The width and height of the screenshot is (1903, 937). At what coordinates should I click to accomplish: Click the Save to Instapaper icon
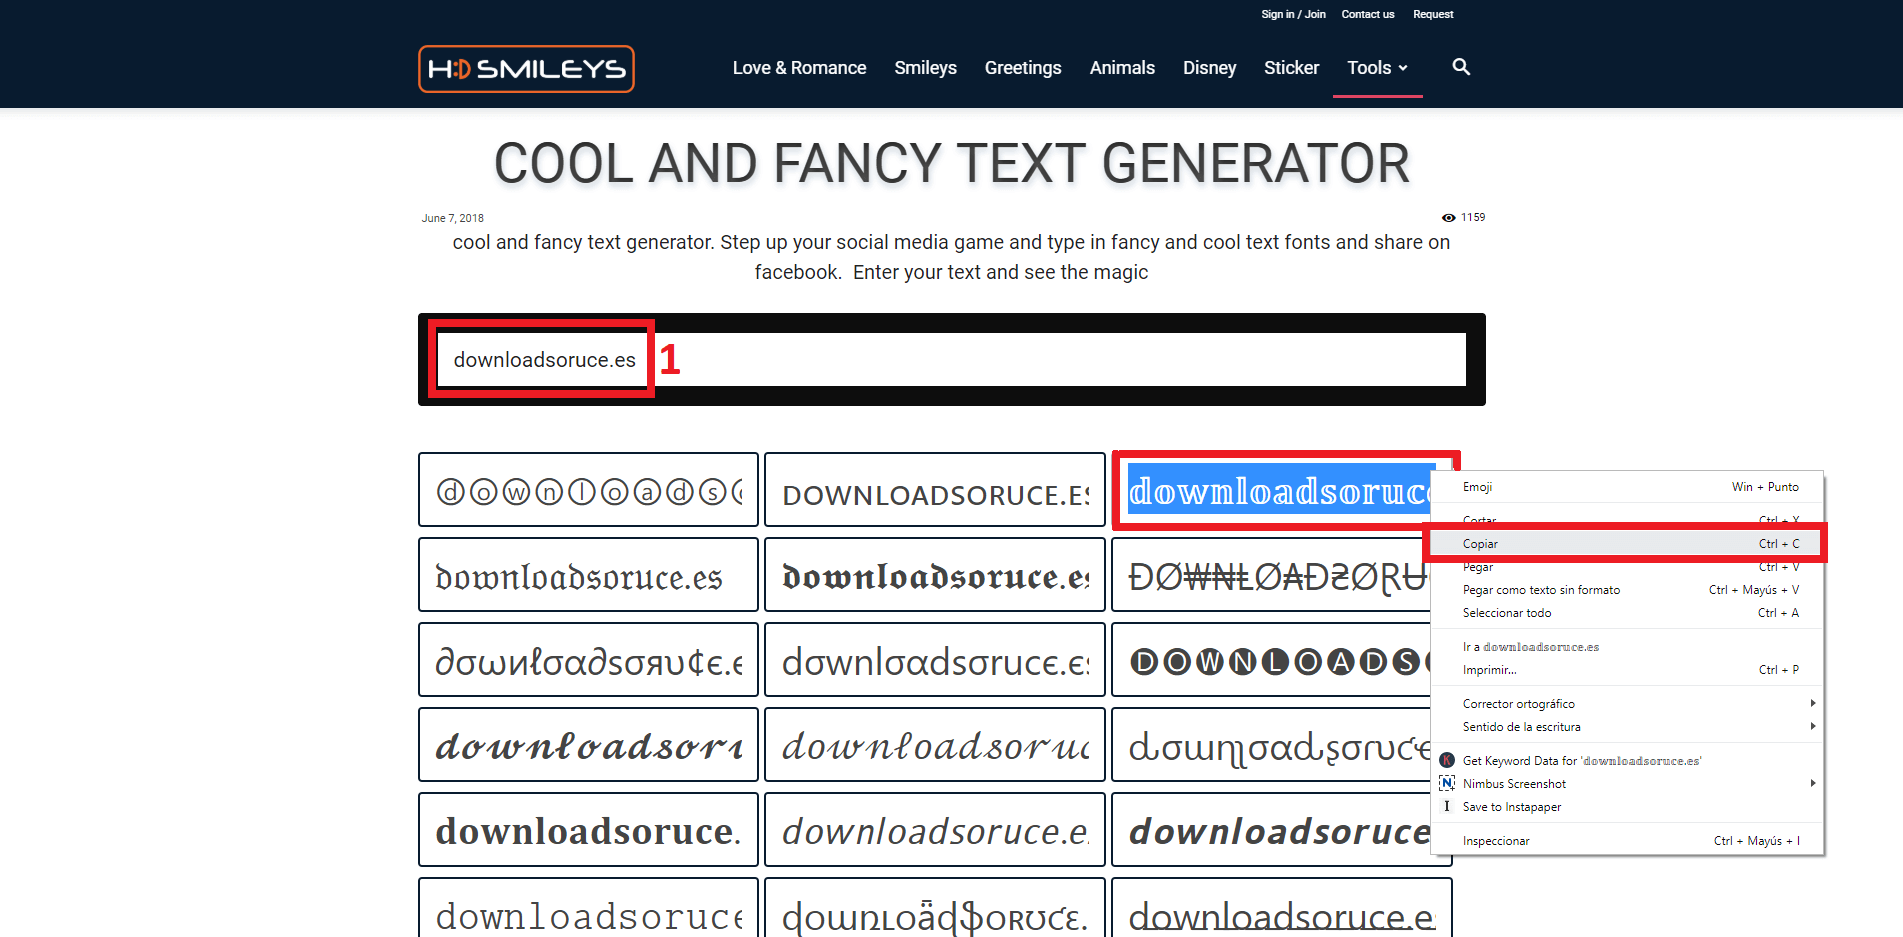1446,806
